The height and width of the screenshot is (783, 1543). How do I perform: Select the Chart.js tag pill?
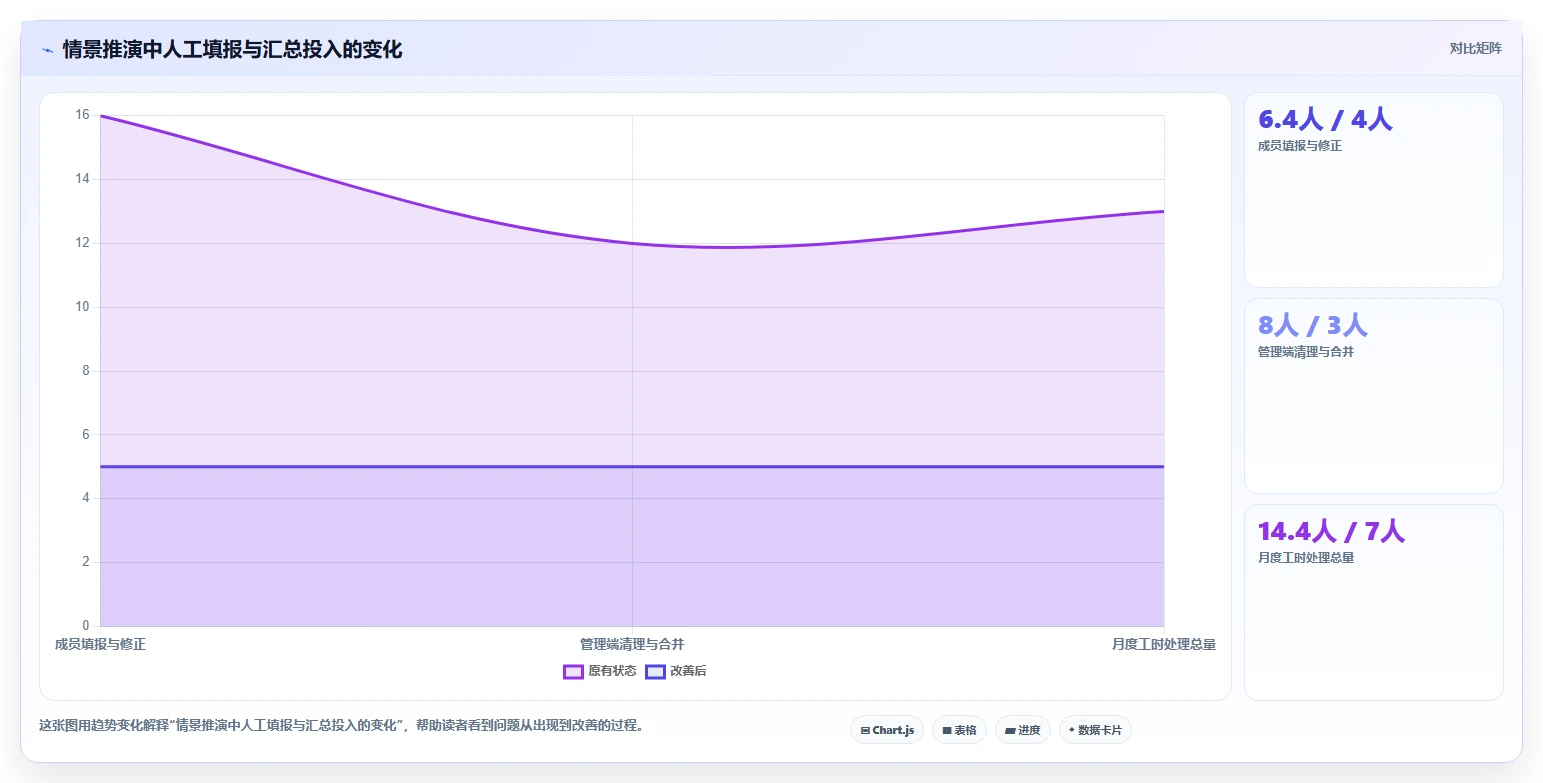tap(887, 730)
